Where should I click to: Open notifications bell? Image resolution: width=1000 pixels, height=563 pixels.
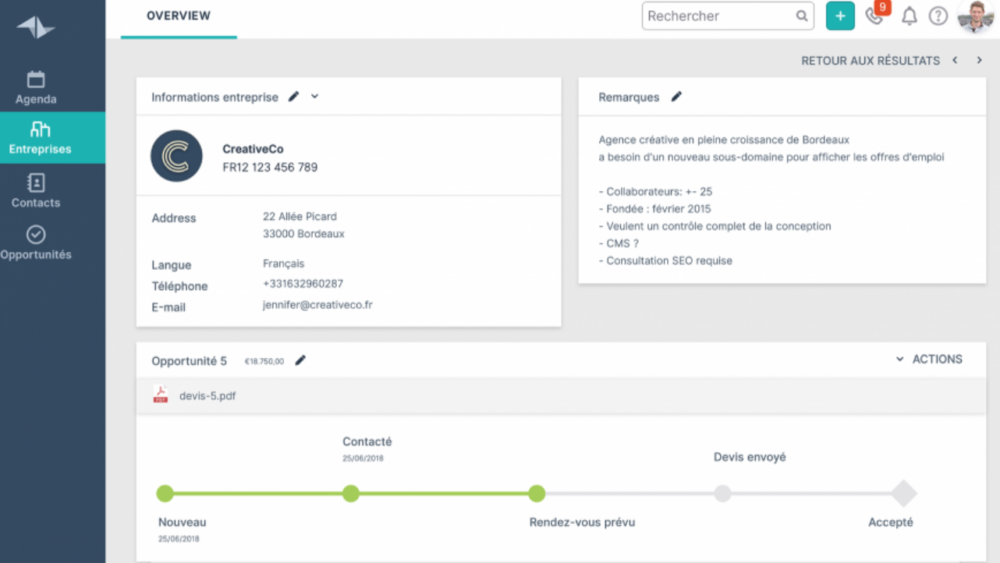coord(909,16)
